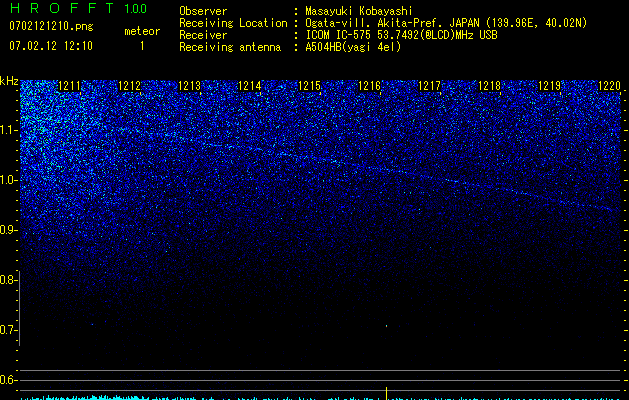This screenshot has height=400, width=629.
Task: Click time marker 1219
Action: click(549, 86)
